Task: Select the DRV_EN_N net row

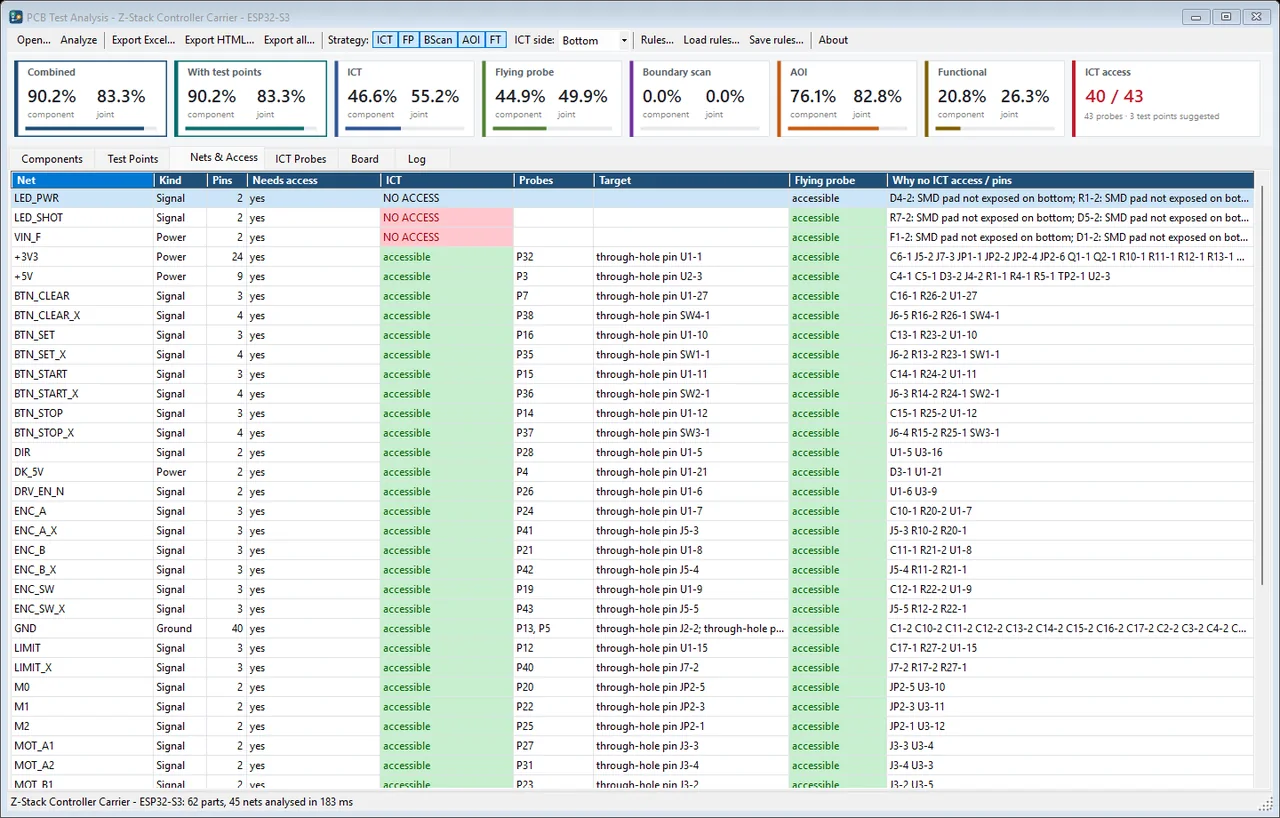Action: 632,492
